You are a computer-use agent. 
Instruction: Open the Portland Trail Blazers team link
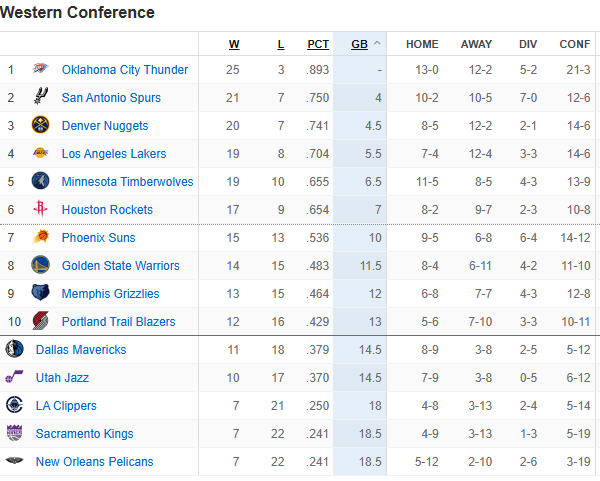point(118,322)
